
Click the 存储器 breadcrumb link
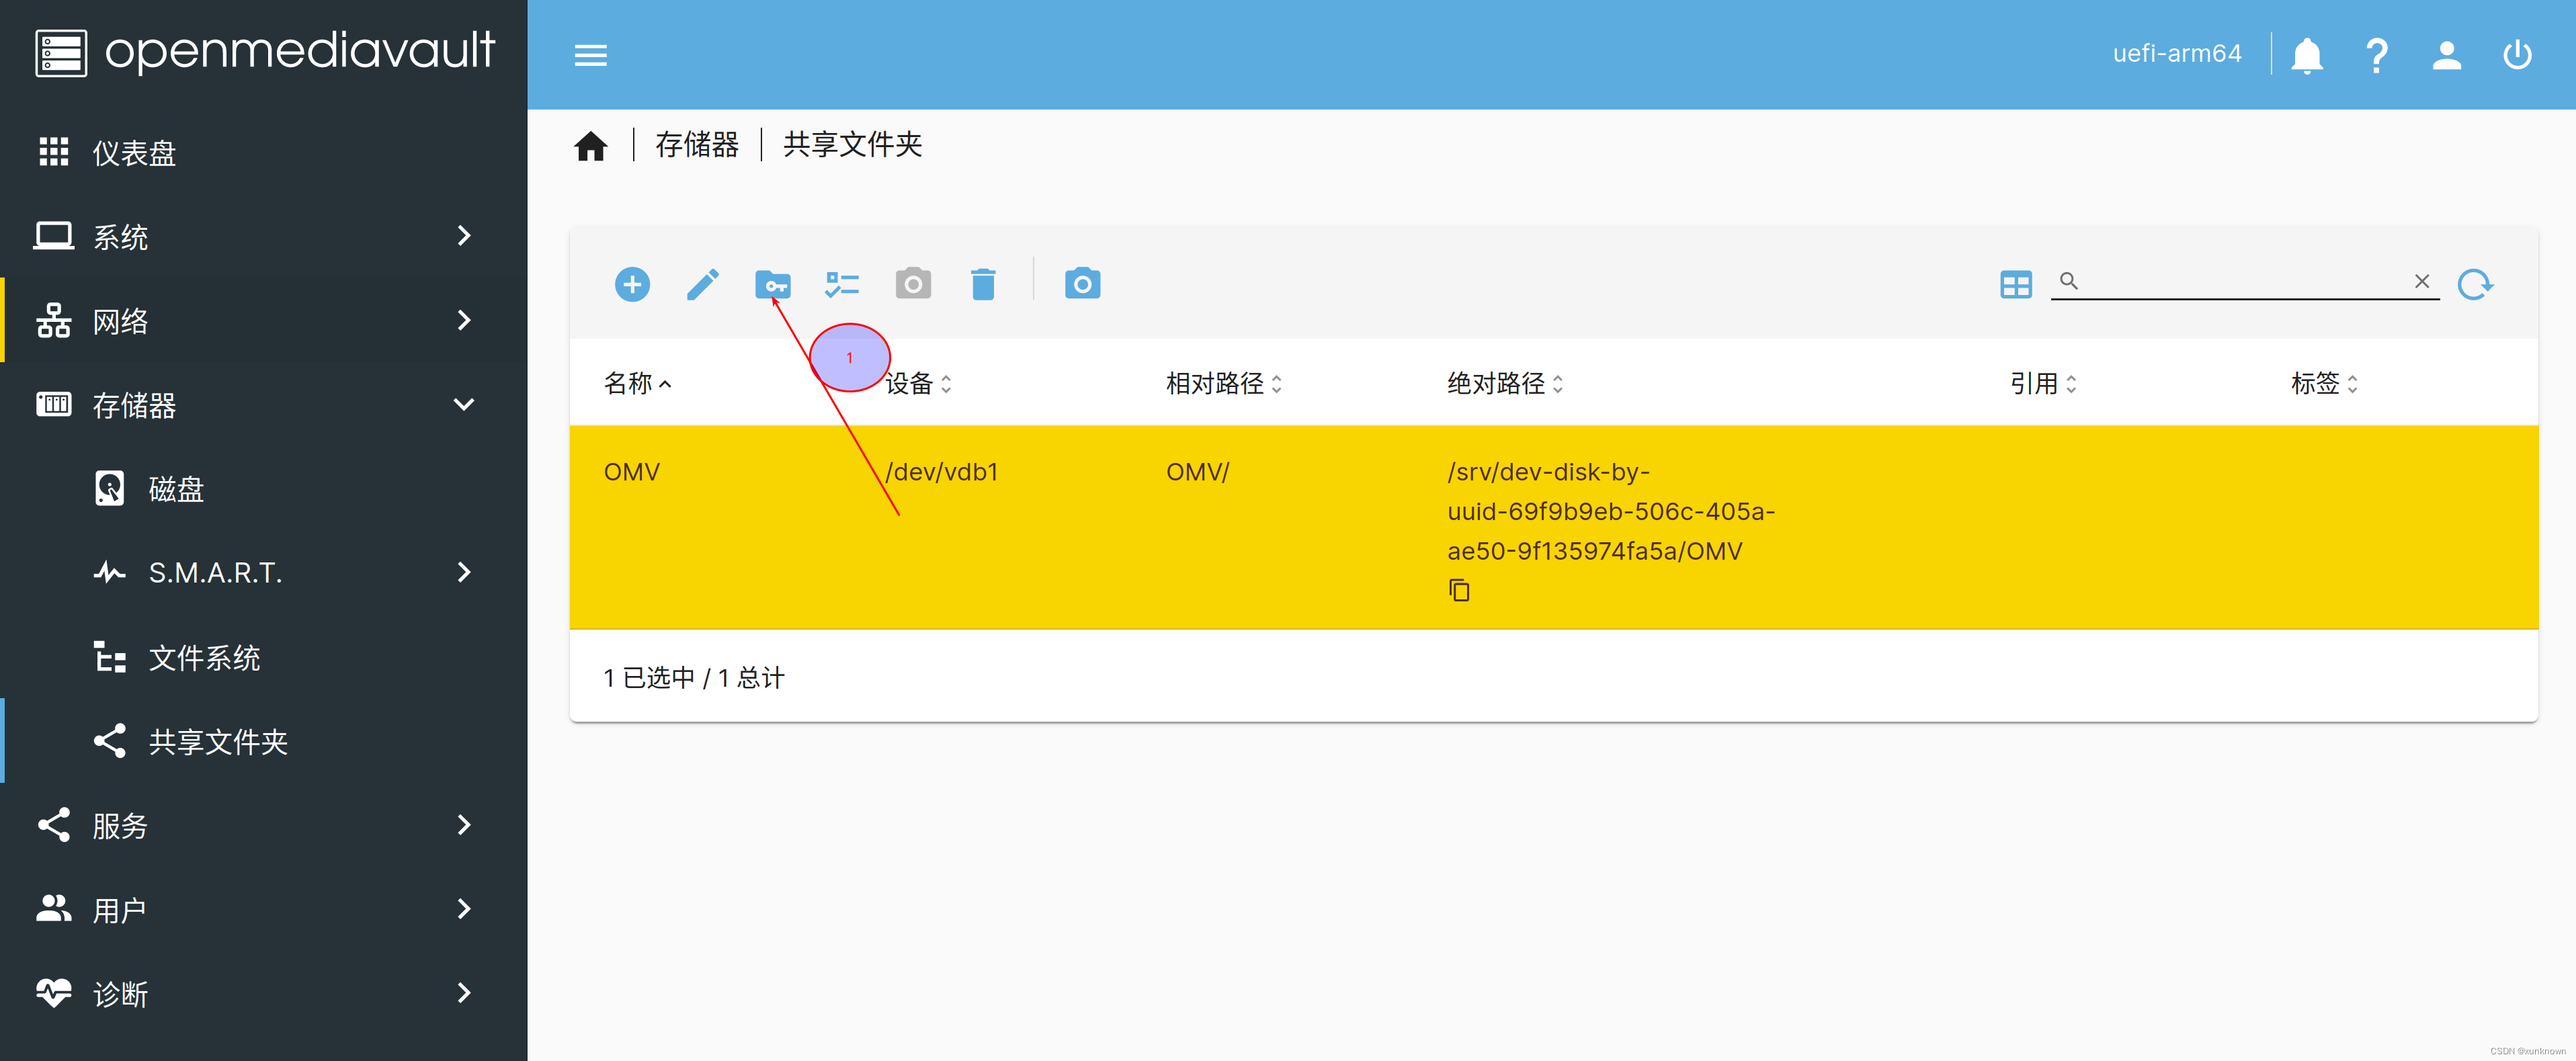pyautogui.click(x=697, y=145)
